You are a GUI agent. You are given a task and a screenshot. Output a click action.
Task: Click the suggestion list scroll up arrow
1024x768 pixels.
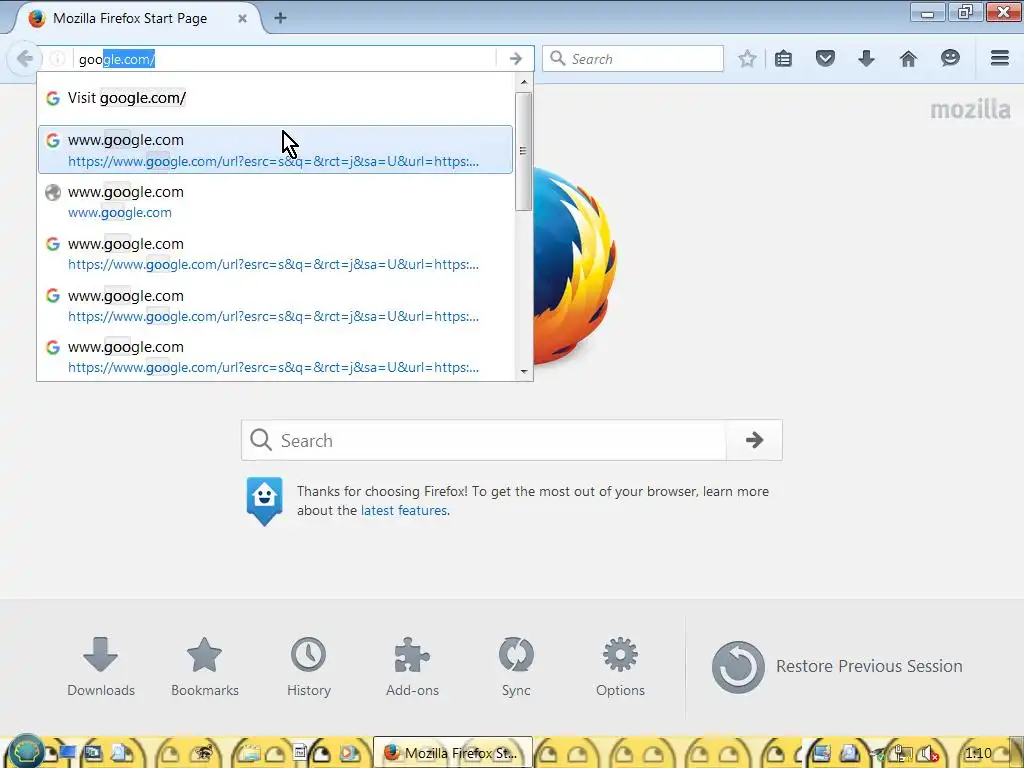tap(524, 82)
